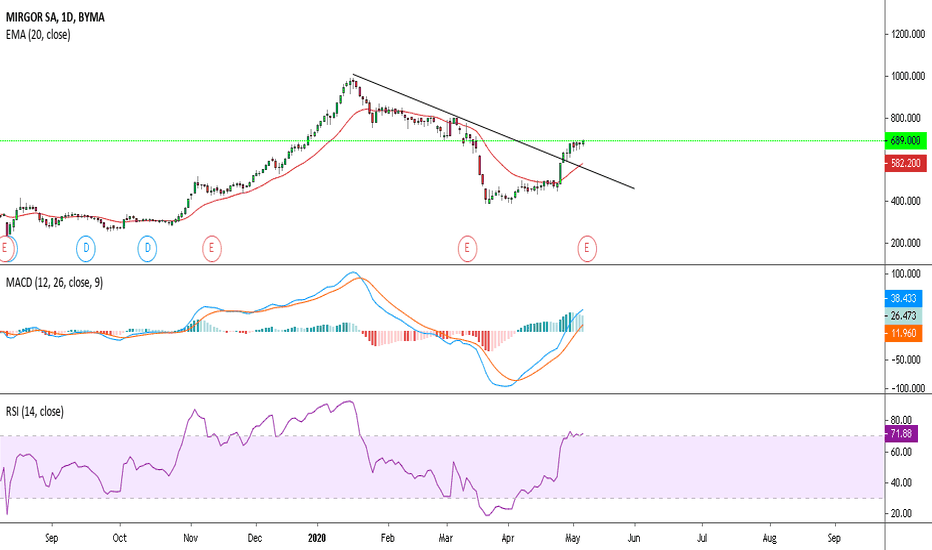Viewport: 932px width, 550px height.
Task: Click the 26.473 histogram value tag
Action: [x=903, y=316]
